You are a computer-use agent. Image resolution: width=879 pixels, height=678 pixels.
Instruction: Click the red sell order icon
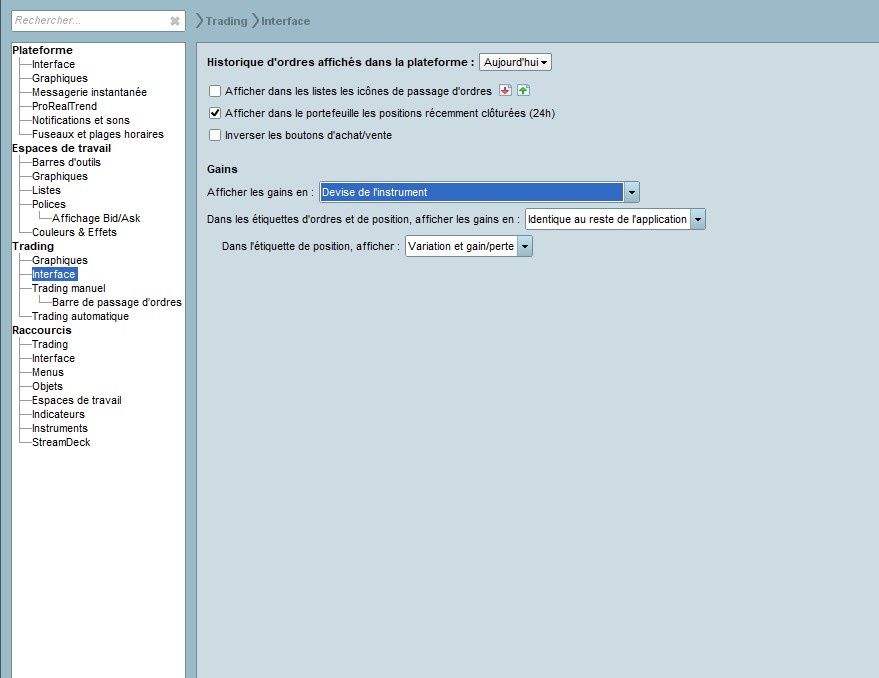pyautogui.click(x=505, y=90)
